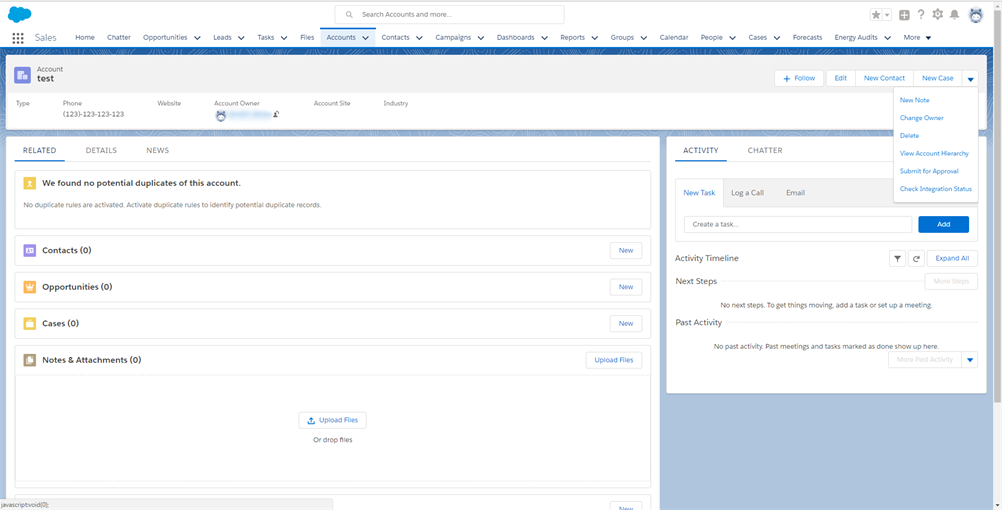
Task: Click the change owner icon beside owner name
Action: click(x=276, y=114)
